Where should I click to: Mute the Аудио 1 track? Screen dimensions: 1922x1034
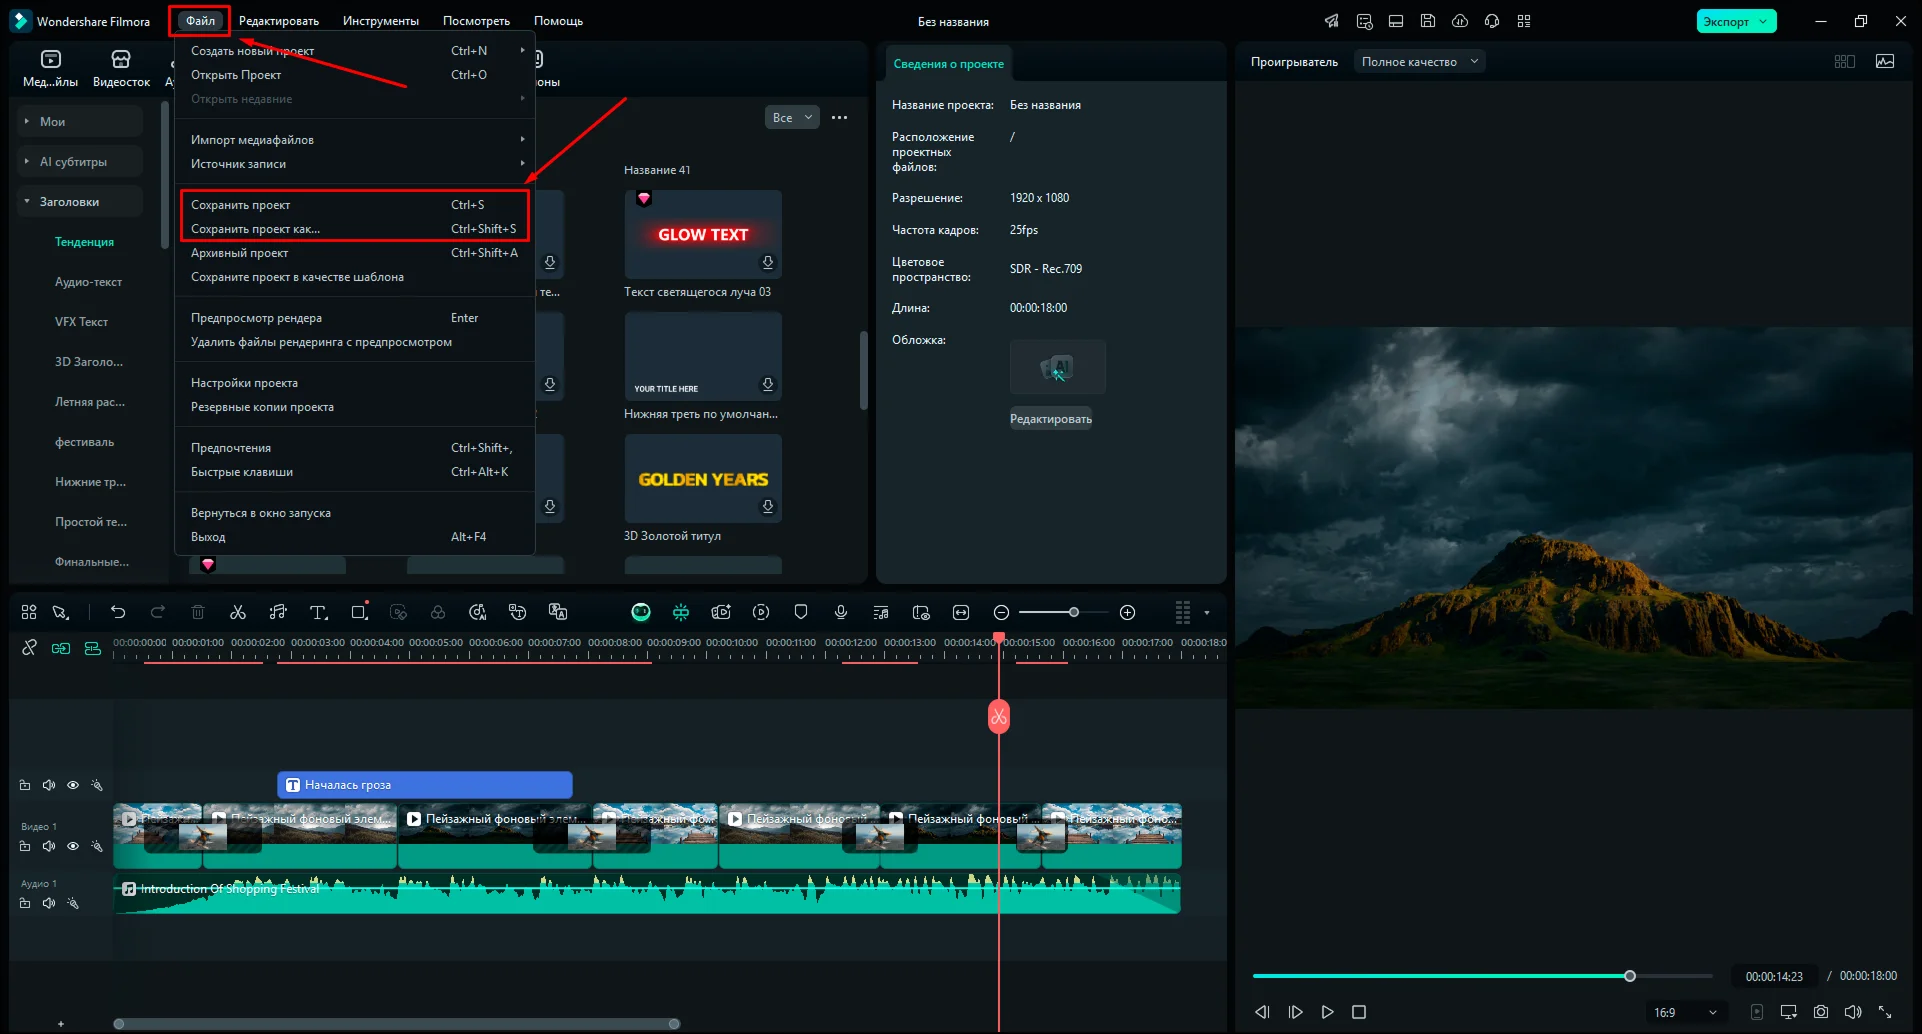(x=49, y=903)
